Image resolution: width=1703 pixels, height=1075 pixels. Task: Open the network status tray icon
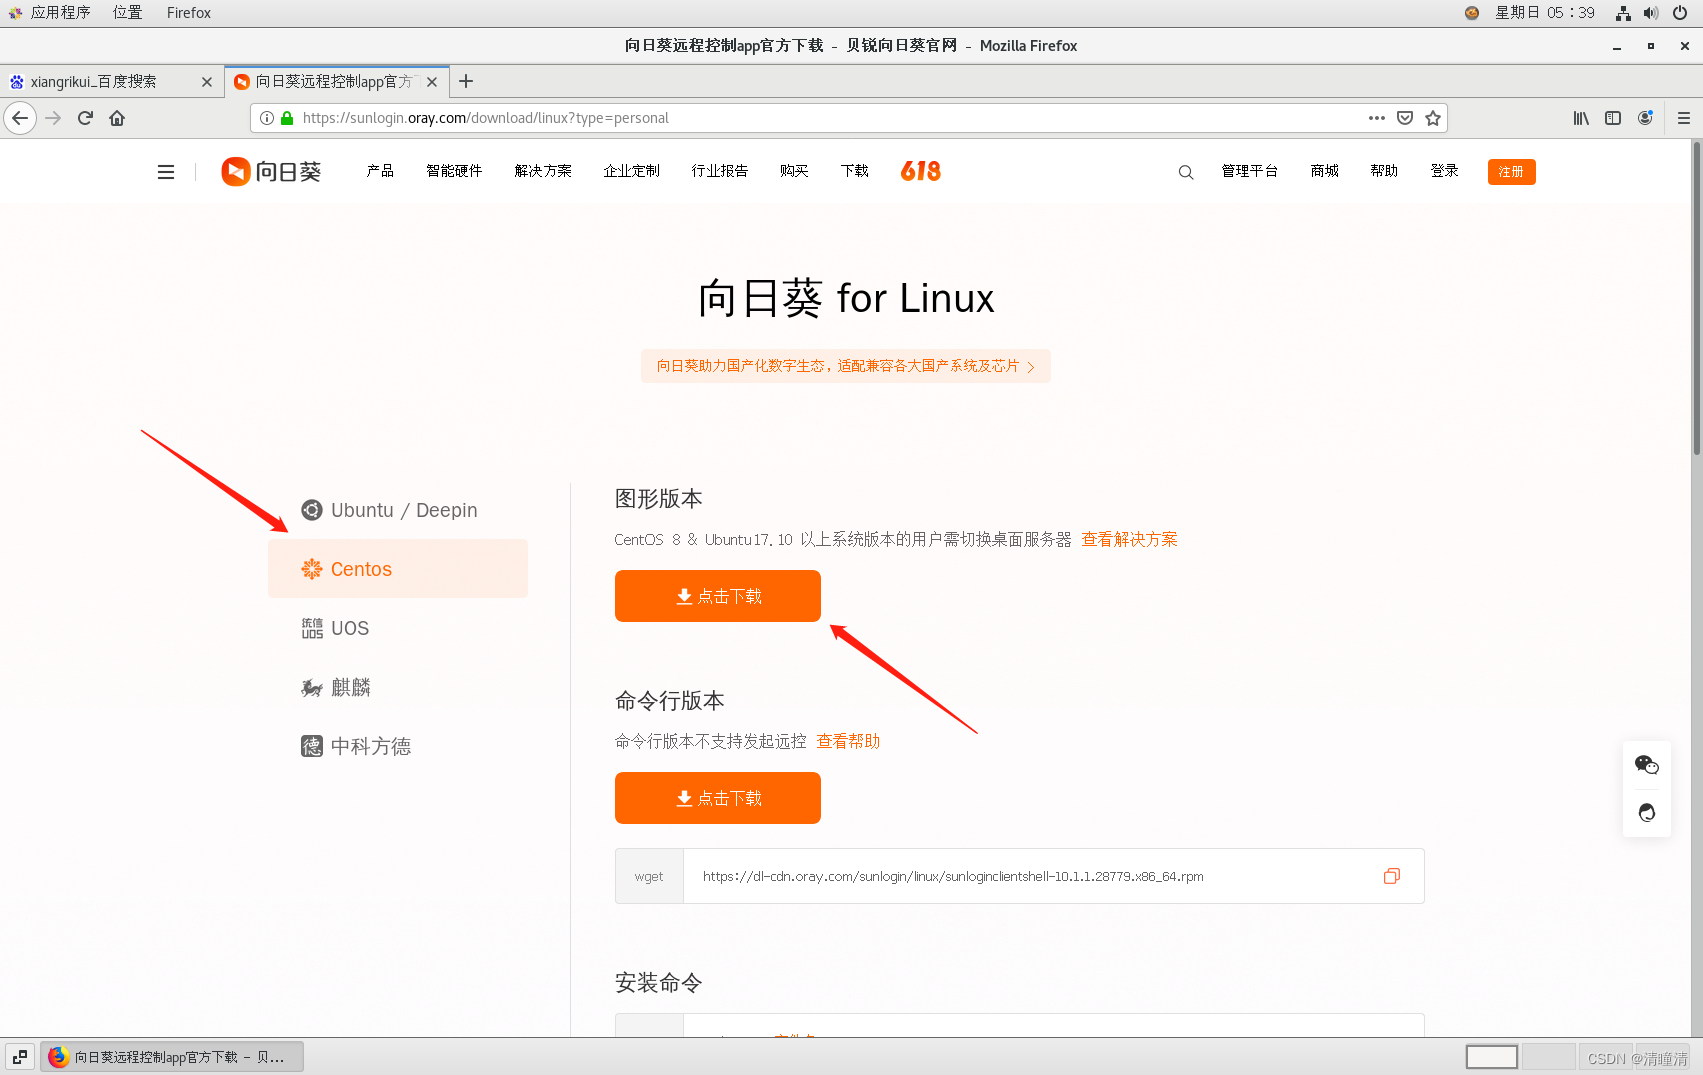click(1623, 13)
